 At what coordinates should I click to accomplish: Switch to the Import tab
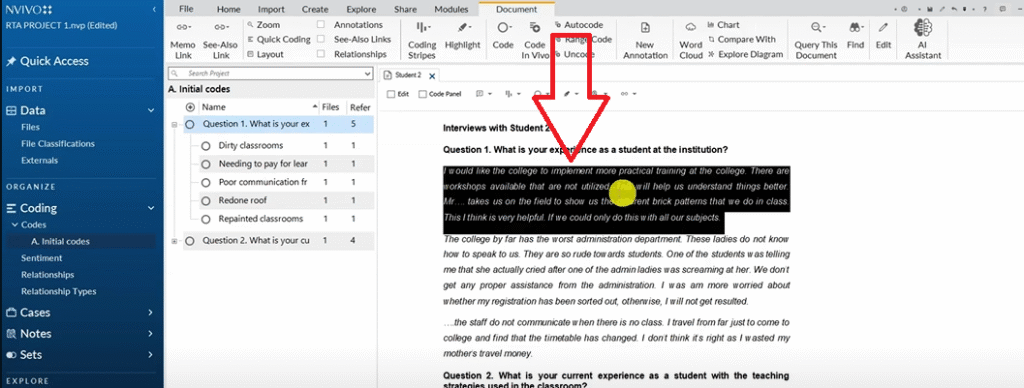click(271, 10)
